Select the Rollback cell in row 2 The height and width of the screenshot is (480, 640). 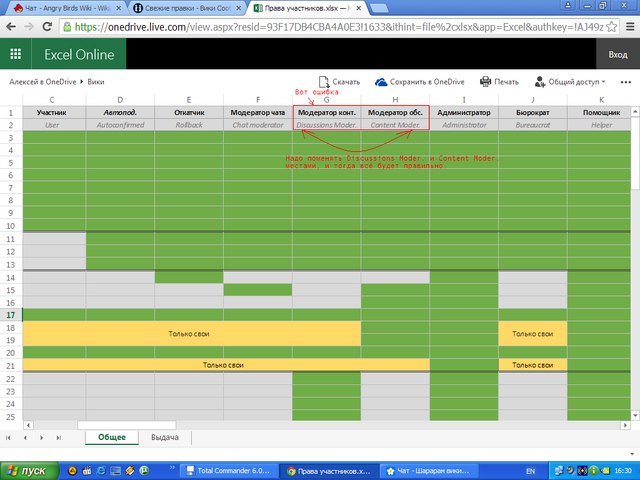[189, 125]
